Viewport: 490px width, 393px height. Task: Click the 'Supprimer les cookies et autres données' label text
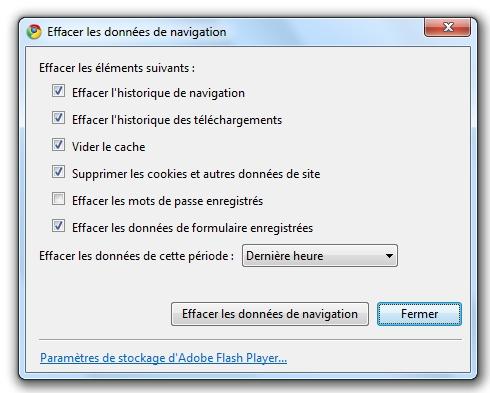pyautogui.click(x=196, y=174)
